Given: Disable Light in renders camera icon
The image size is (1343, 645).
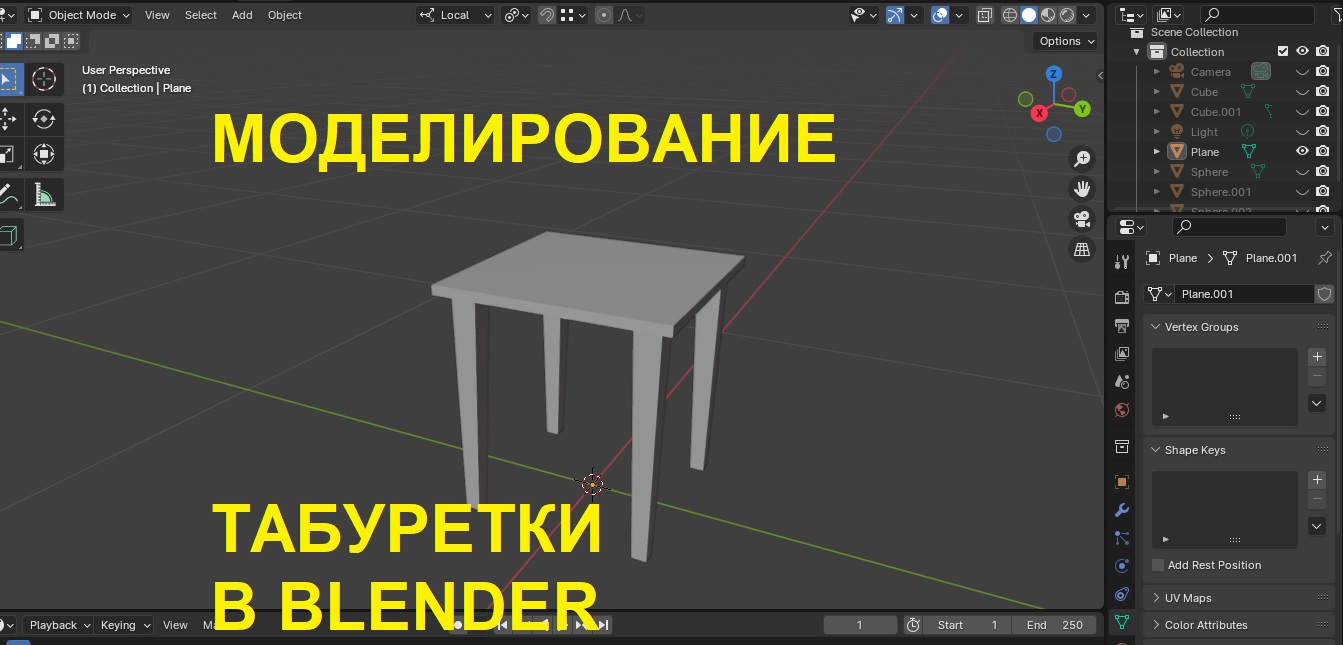Looking at the screenshot, I should coord(1322,132).
